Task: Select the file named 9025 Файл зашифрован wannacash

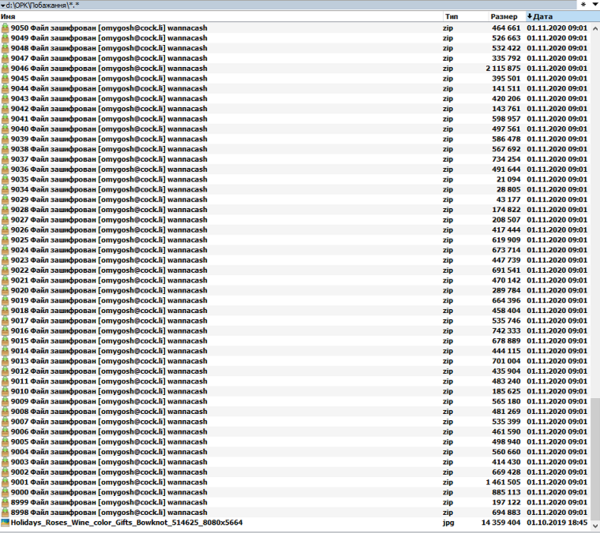Action: [109, 240]
